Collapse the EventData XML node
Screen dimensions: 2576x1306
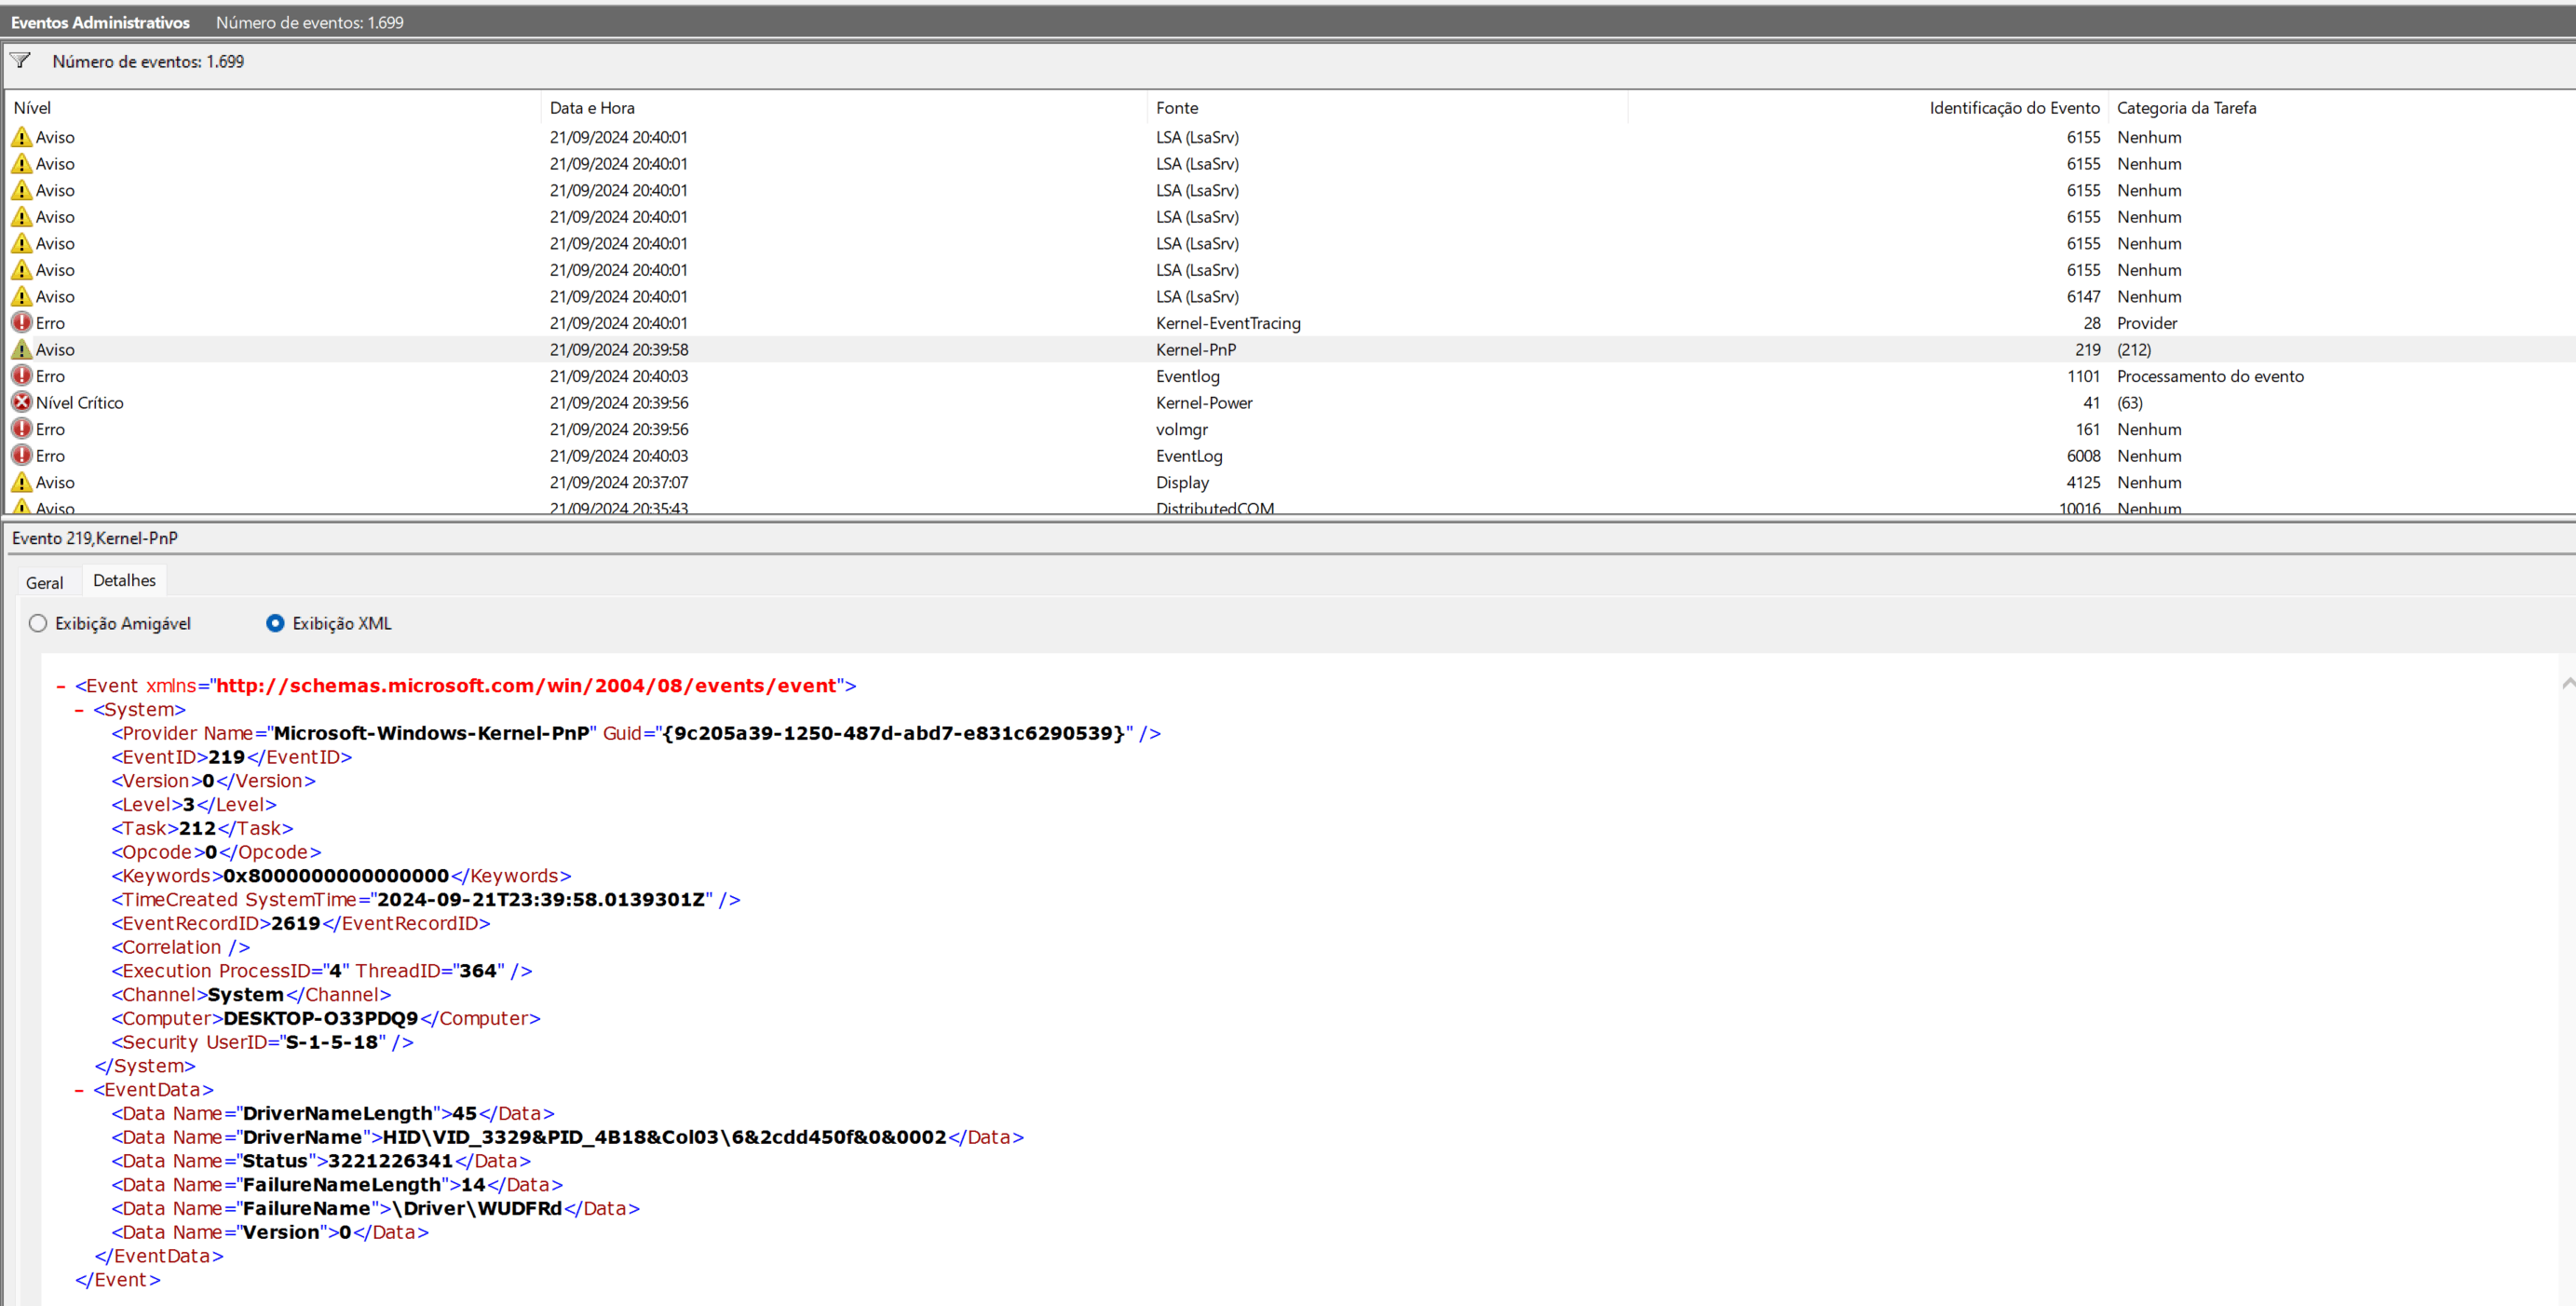[x=79, y=1090]
